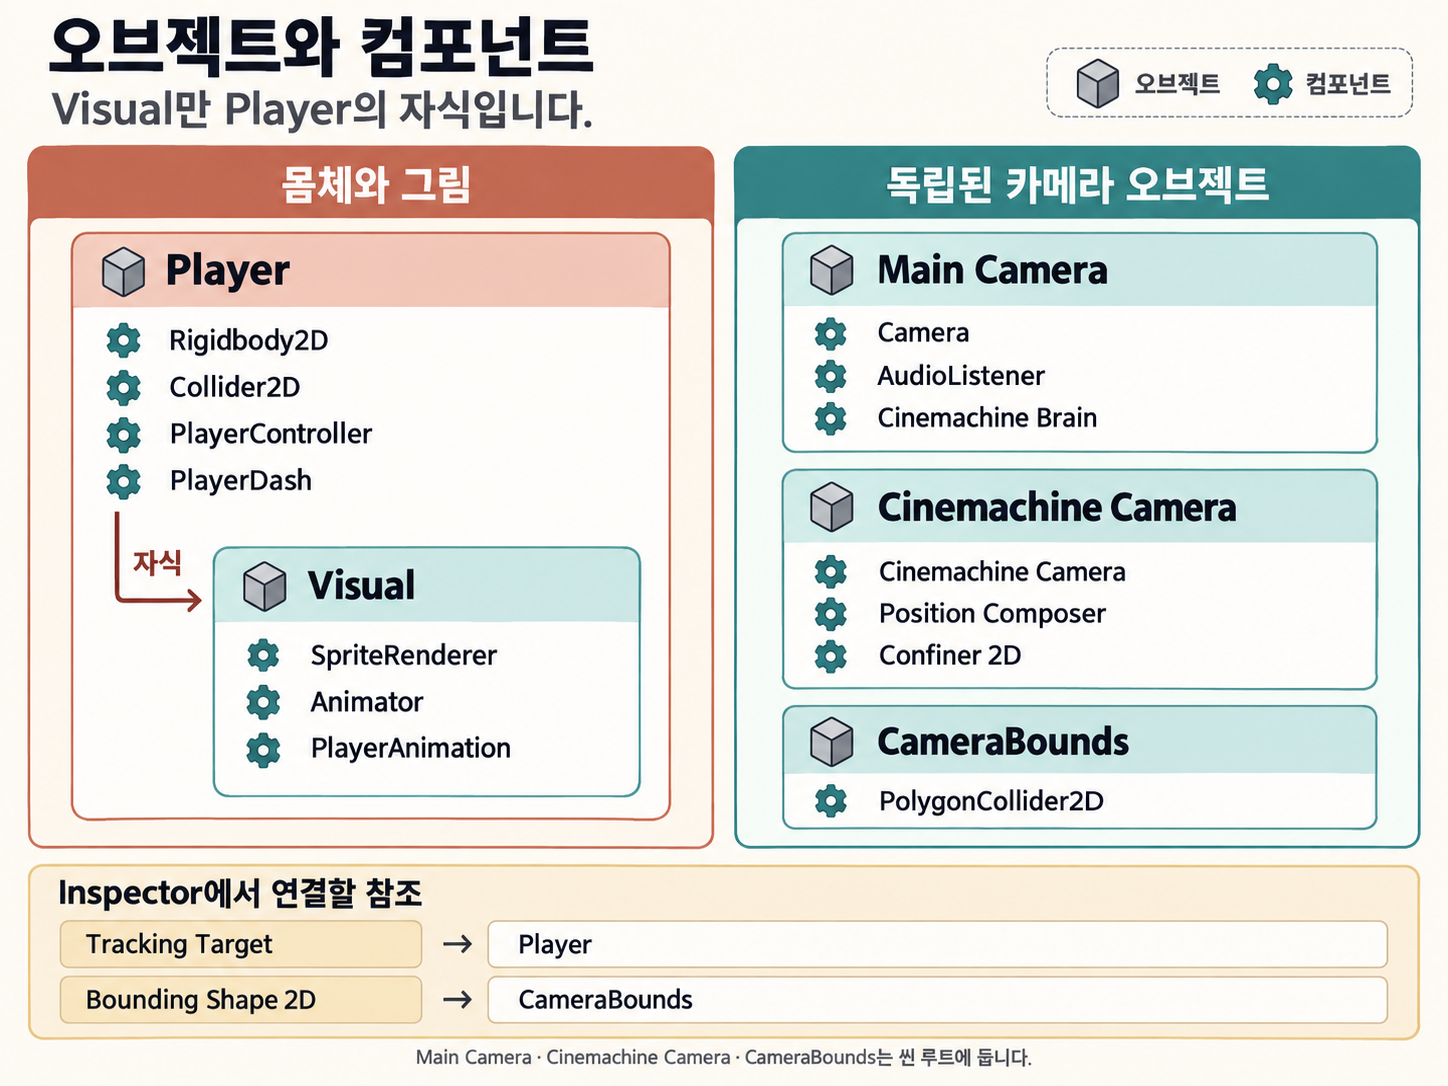Click the CameraBounds reference value field
Screen dimensions: 1448x1086
[938, 1000]
